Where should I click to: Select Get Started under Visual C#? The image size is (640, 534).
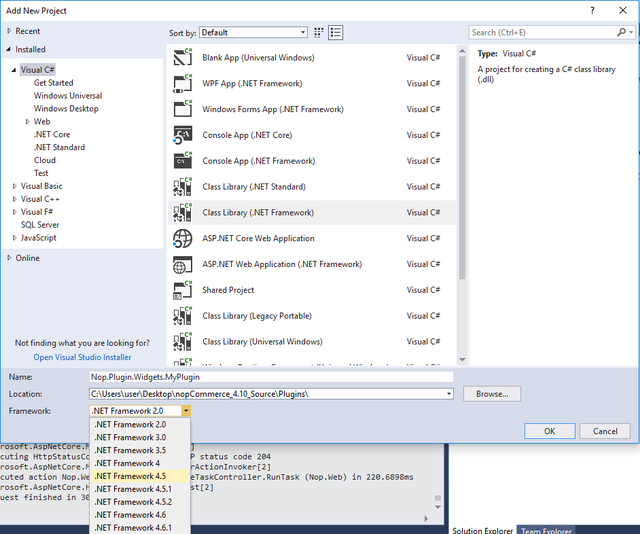click(53, 83)
